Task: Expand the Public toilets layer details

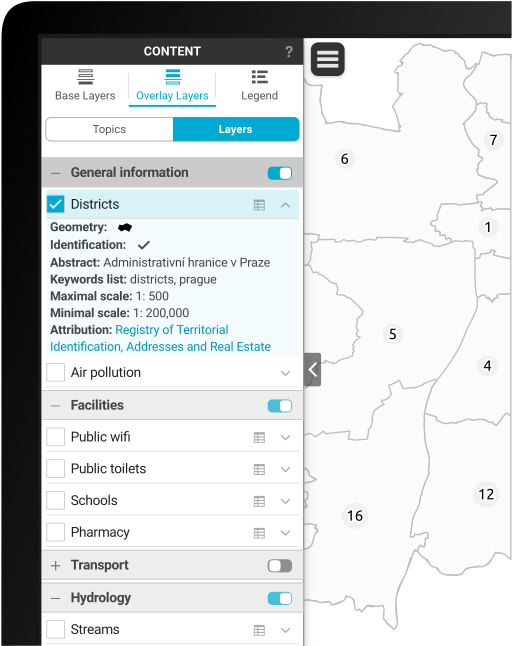Action: (285, 469)
